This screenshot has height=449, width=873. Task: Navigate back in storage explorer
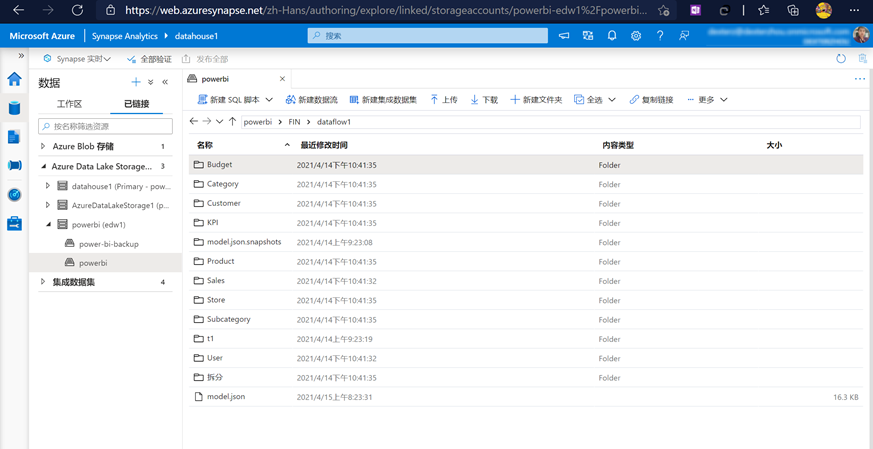coord(194,121)
